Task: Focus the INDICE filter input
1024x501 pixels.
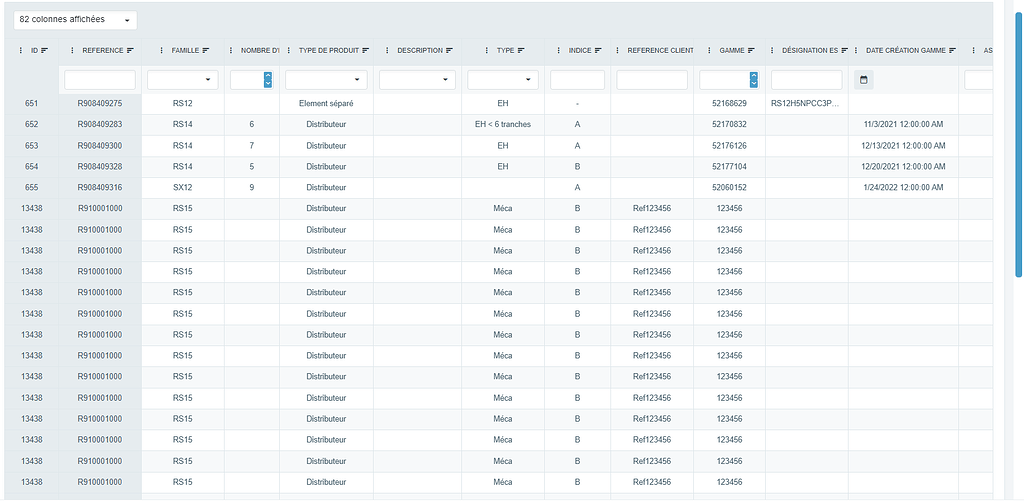Action: [577, 80]
